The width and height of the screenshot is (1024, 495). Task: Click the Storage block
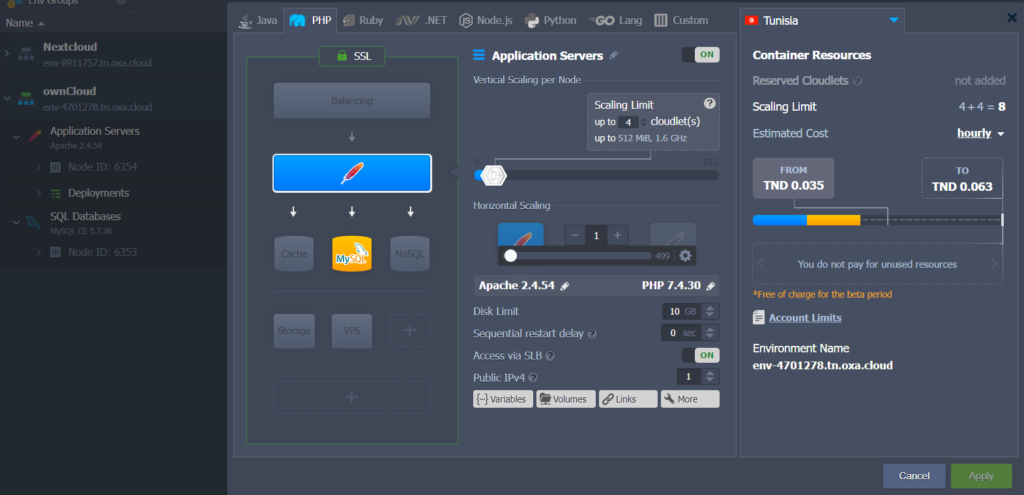(x=294, y=330)
